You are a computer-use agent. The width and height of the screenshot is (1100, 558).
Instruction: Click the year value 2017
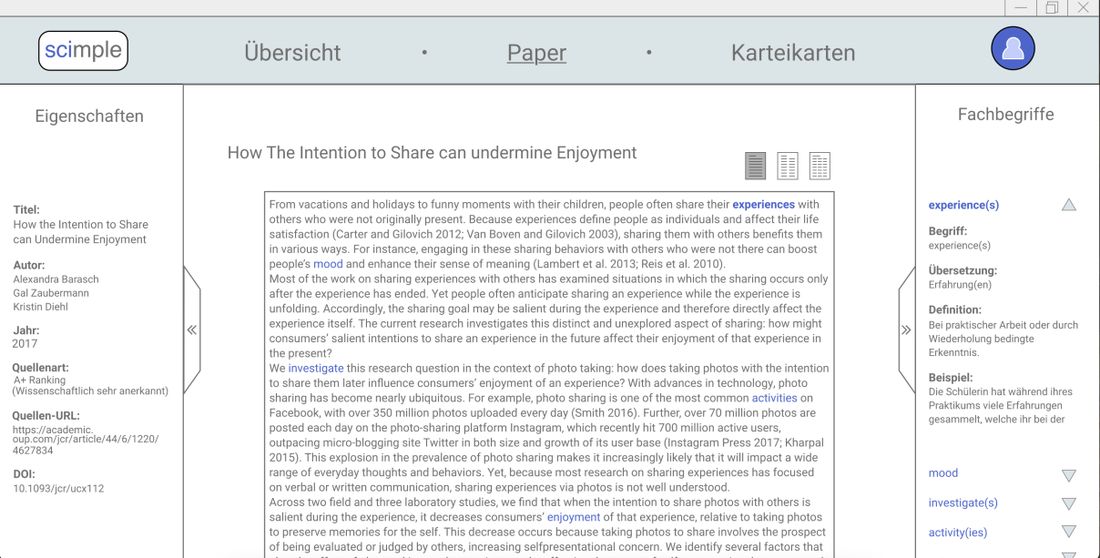25,344
